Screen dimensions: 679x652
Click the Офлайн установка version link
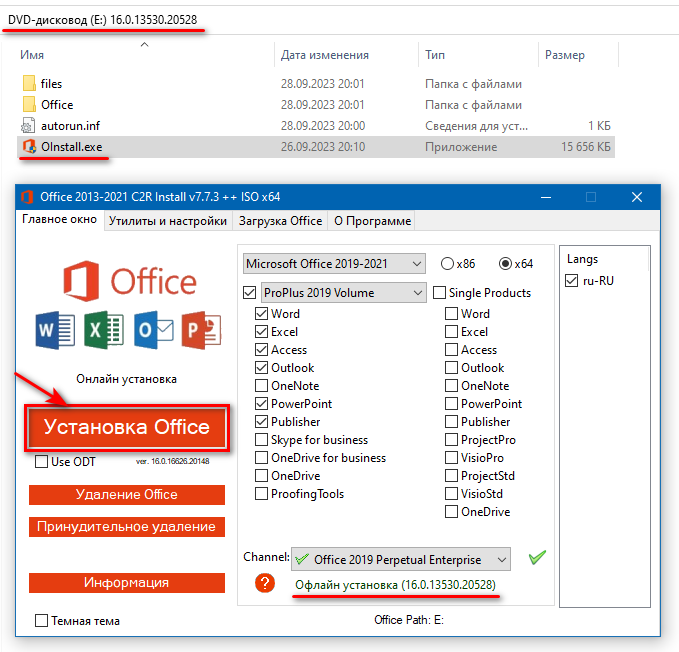coord(395,585)
